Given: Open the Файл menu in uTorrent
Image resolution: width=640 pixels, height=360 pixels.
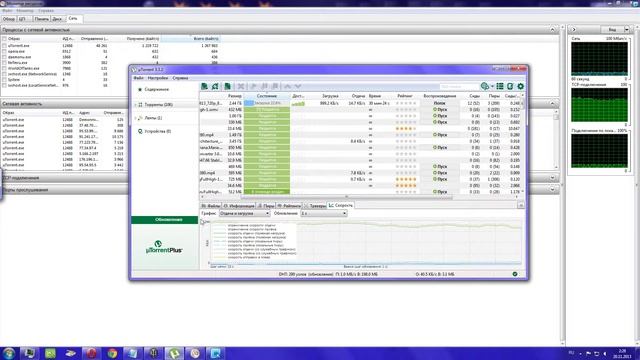Looking at the screenshot, I should point(138,78).
